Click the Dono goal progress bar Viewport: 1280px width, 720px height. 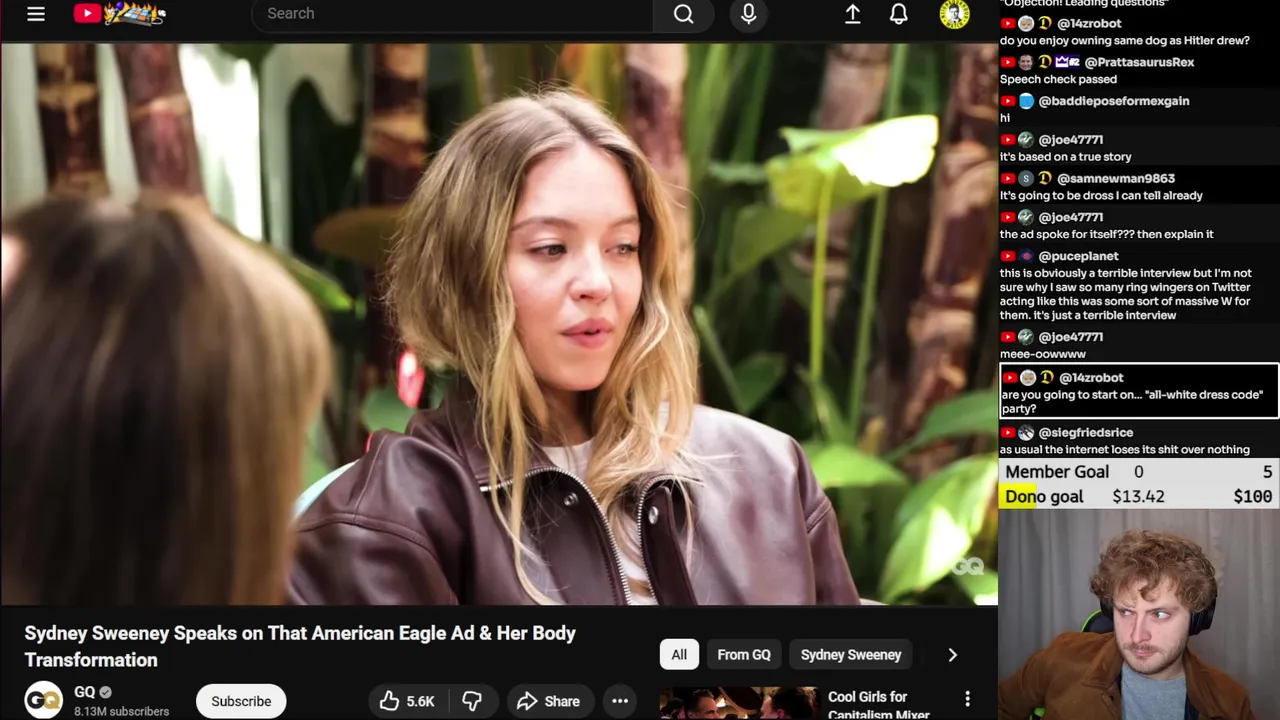1139,496
